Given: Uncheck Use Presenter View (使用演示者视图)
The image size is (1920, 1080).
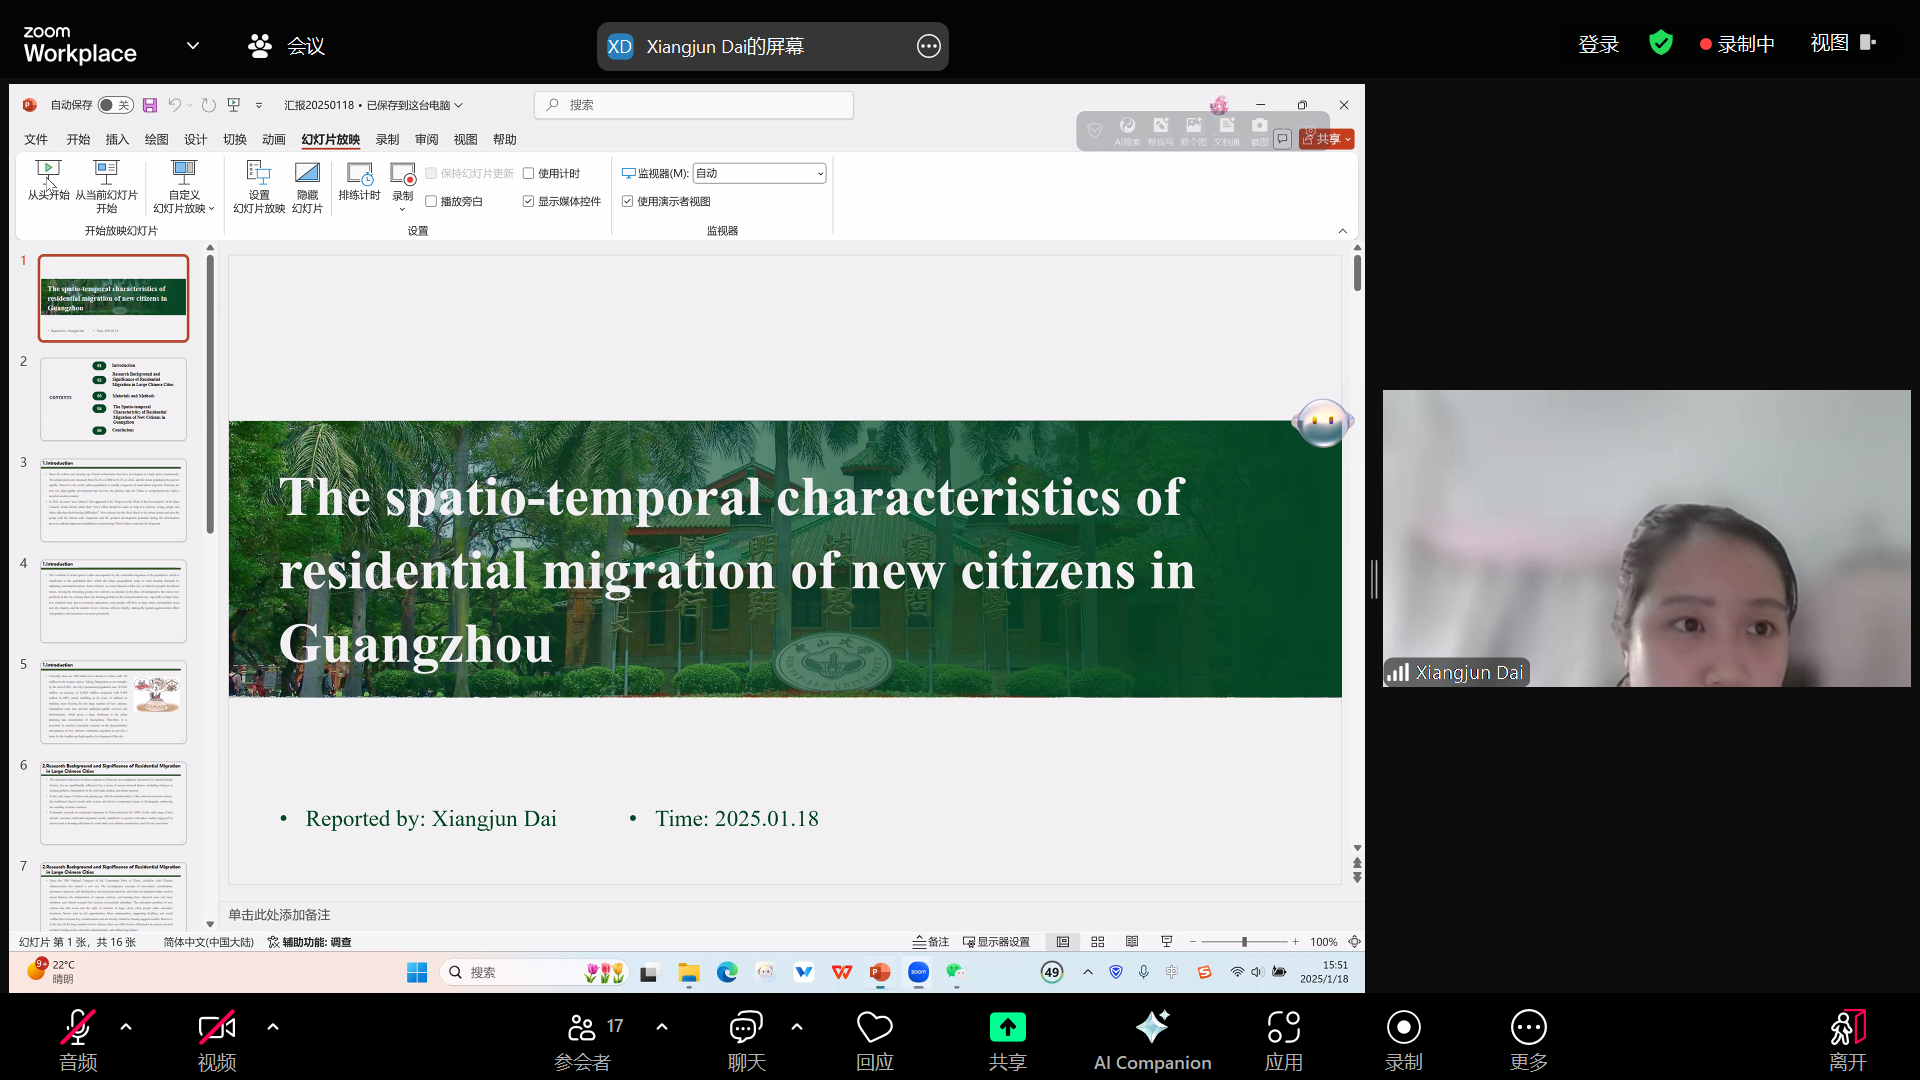Looking at the screenshot, I should 627,202.
